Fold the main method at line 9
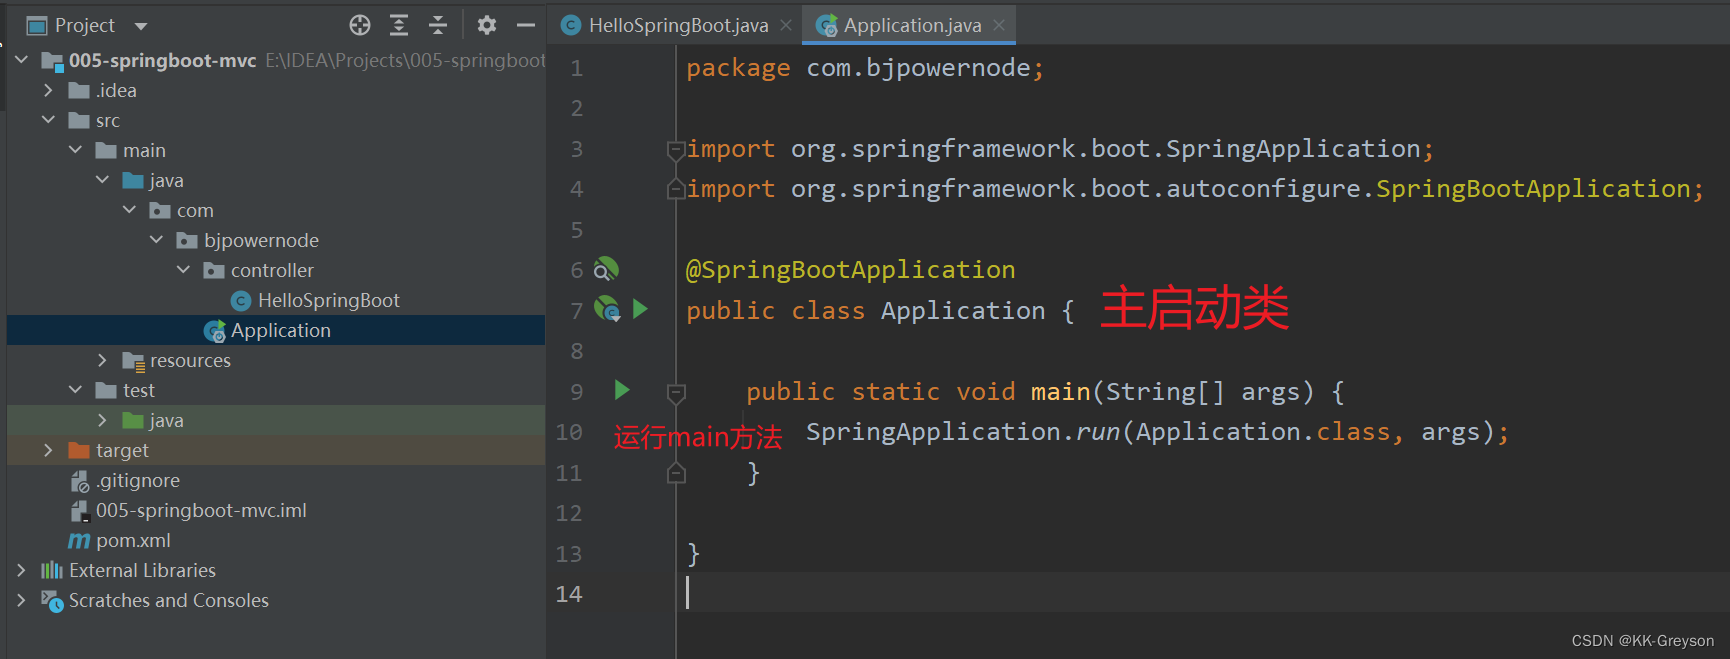This screenshot has height=659, width=1730. click(x=676, y=393)
